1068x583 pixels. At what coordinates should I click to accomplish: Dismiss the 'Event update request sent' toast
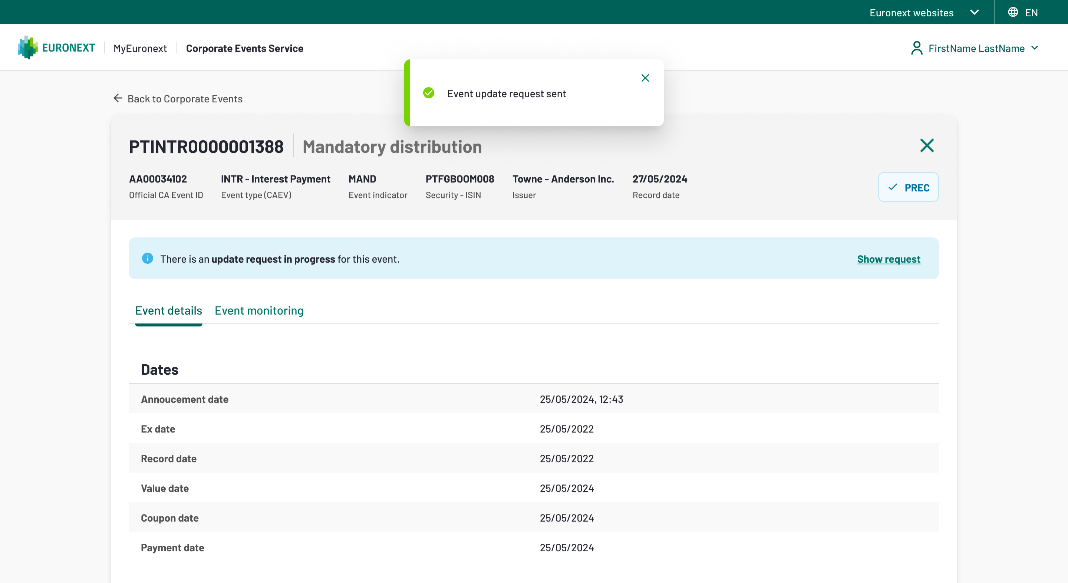point(645,78)
